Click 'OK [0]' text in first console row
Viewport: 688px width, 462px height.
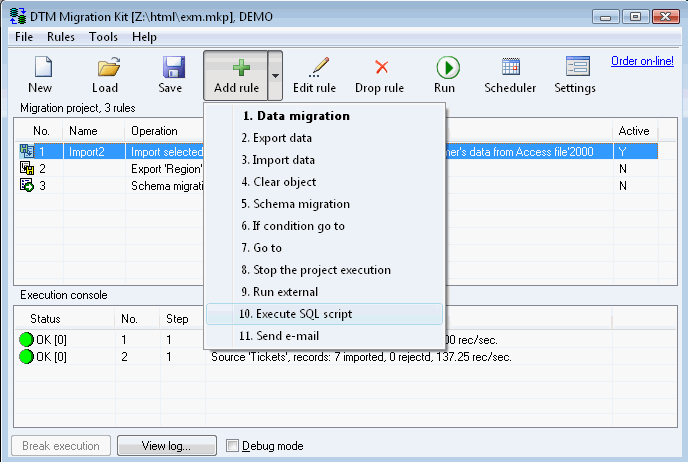pyautogui.click(x=51, y=340)
